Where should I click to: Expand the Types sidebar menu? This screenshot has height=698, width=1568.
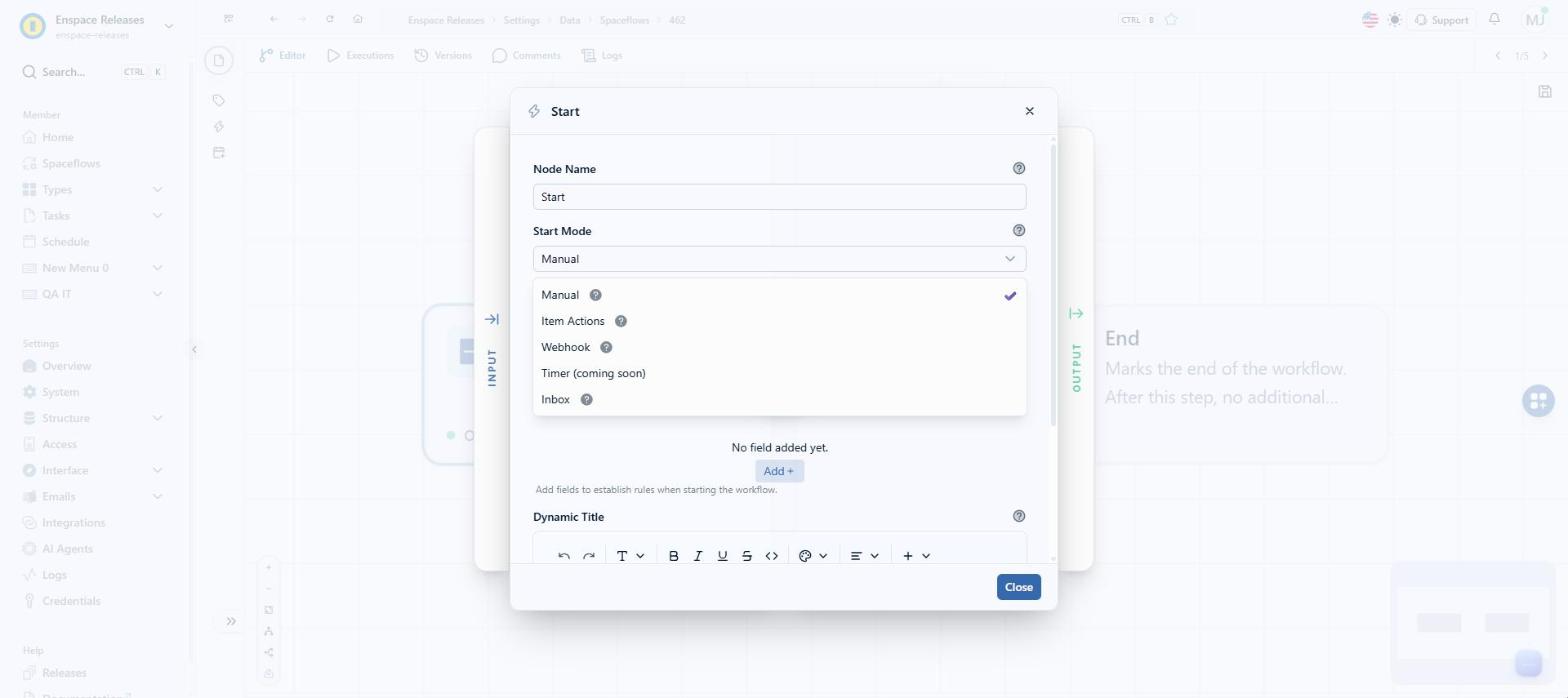[x=92, y=190]
